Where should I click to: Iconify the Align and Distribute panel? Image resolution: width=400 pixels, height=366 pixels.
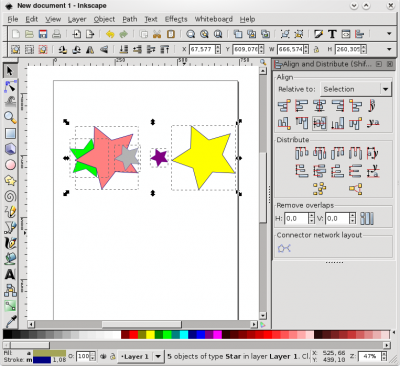tap(379, 64)
